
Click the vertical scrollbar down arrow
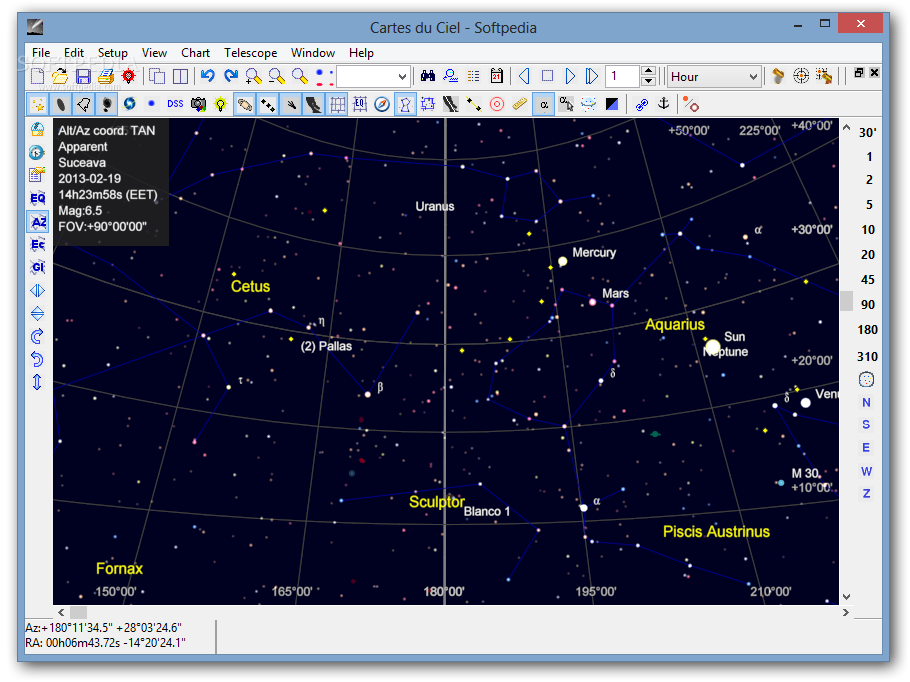pos(846,597)
